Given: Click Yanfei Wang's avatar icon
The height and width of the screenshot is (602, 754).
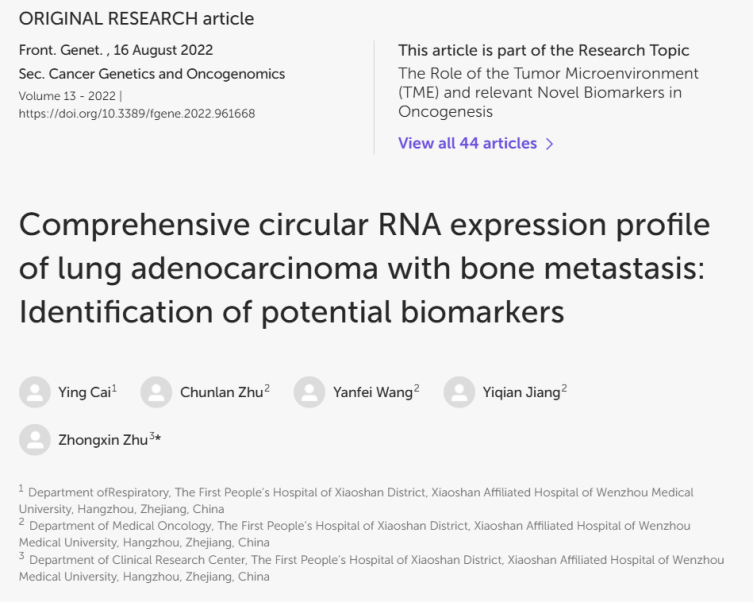Looking at the screenshot, I should click(x=309, y=392).
